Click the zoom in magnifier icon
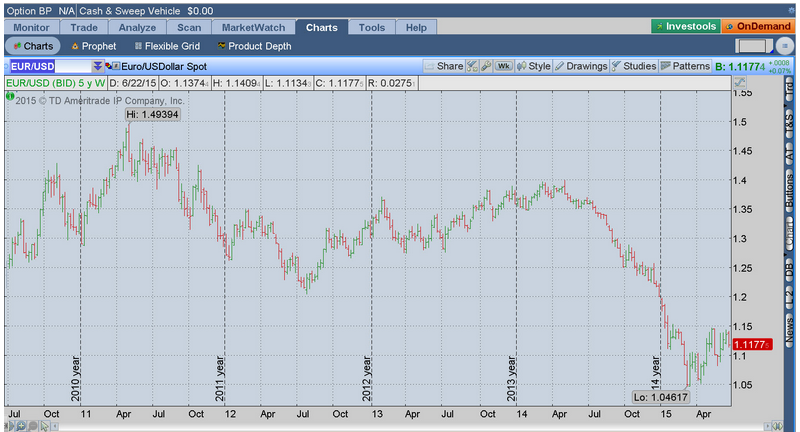 pyautogui.click(x=21, y=426)
